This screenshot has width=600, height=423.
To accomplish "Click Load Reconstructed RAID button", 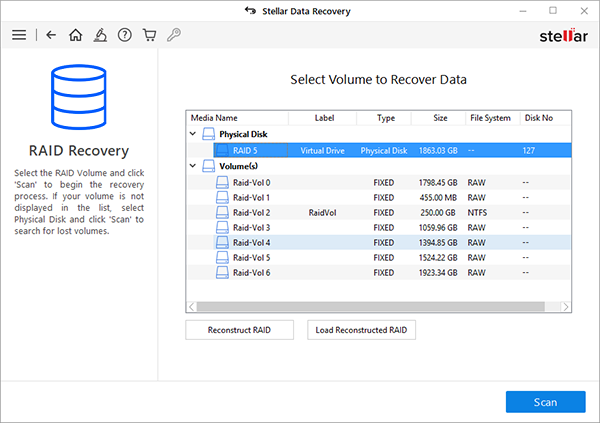I will (x=361, y=330).
